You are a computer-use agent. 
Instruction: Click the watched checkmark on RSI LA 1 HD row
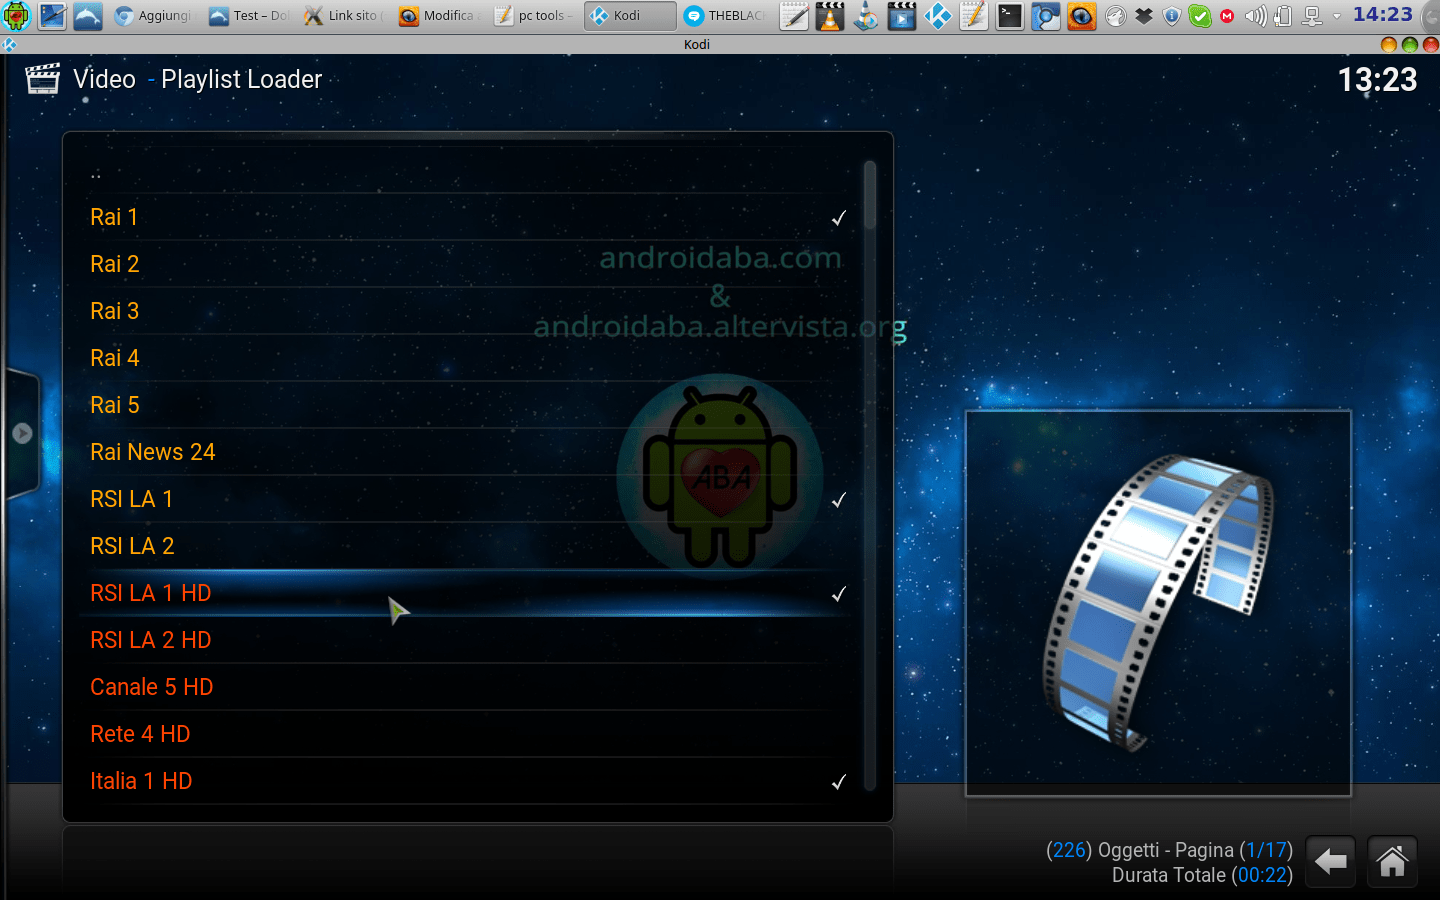pos(839,594)
